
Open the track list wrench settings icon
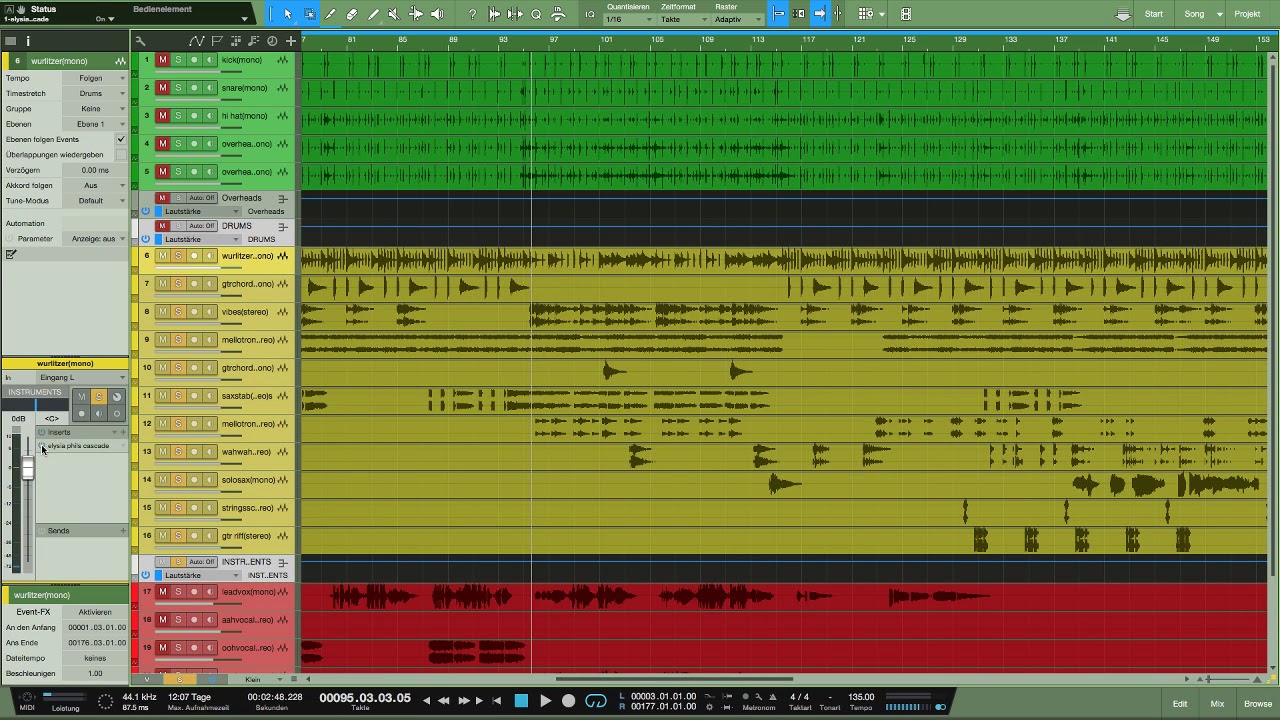click(x=140, y=41)
